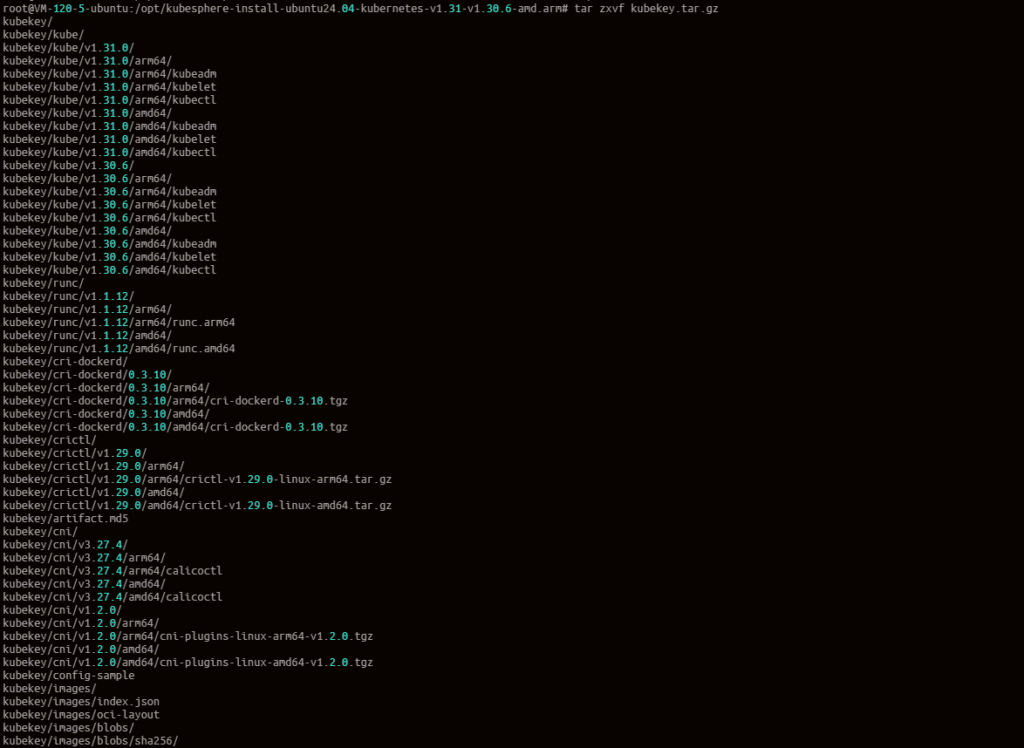Click the line kubekey/kube/v1.31.0/arm64/kubeadm

pyautogui.click(x=110, y=74)
